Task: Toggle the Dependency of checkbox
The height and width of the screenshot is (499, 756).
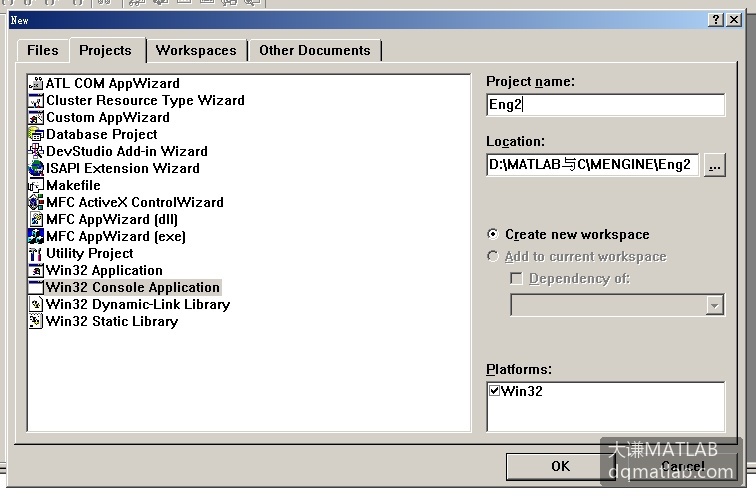Action: [516, 279]
